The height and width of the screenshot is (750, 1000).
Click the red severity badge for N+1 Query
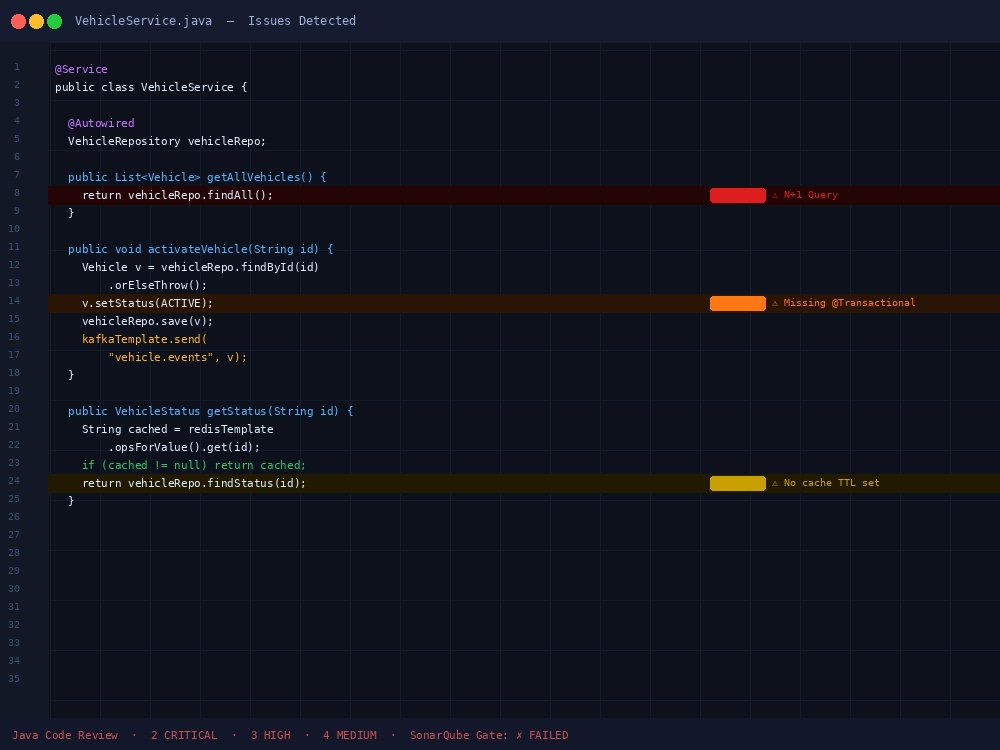click(737, 195)
